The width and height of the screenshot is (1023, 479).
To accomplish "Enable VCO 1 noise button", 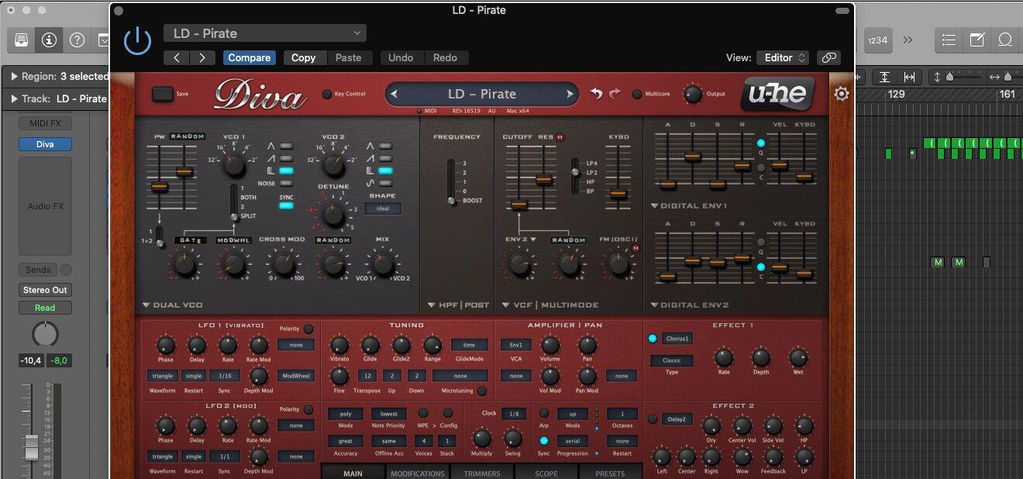I will click(x=286, y=183).
